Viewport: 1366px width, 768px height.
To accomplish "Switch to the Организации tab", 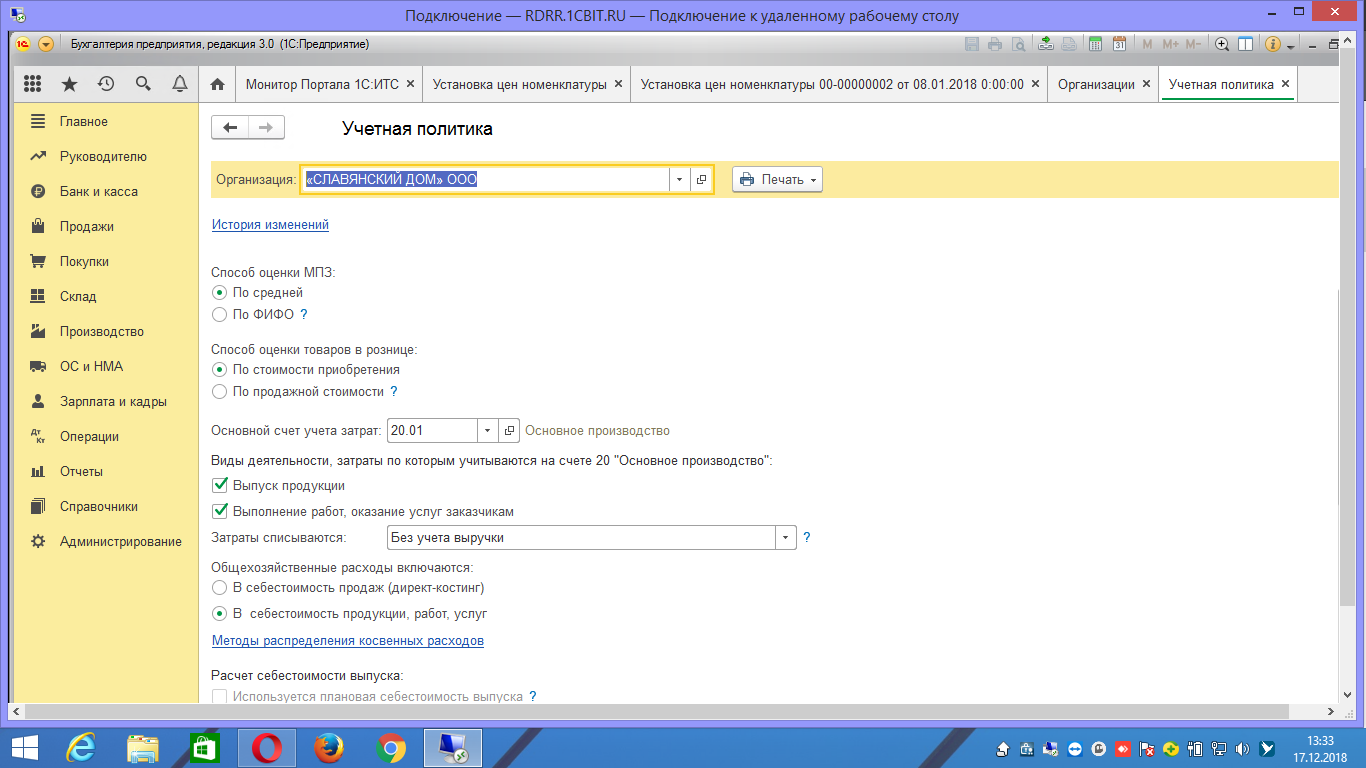I will point(1104,85).
